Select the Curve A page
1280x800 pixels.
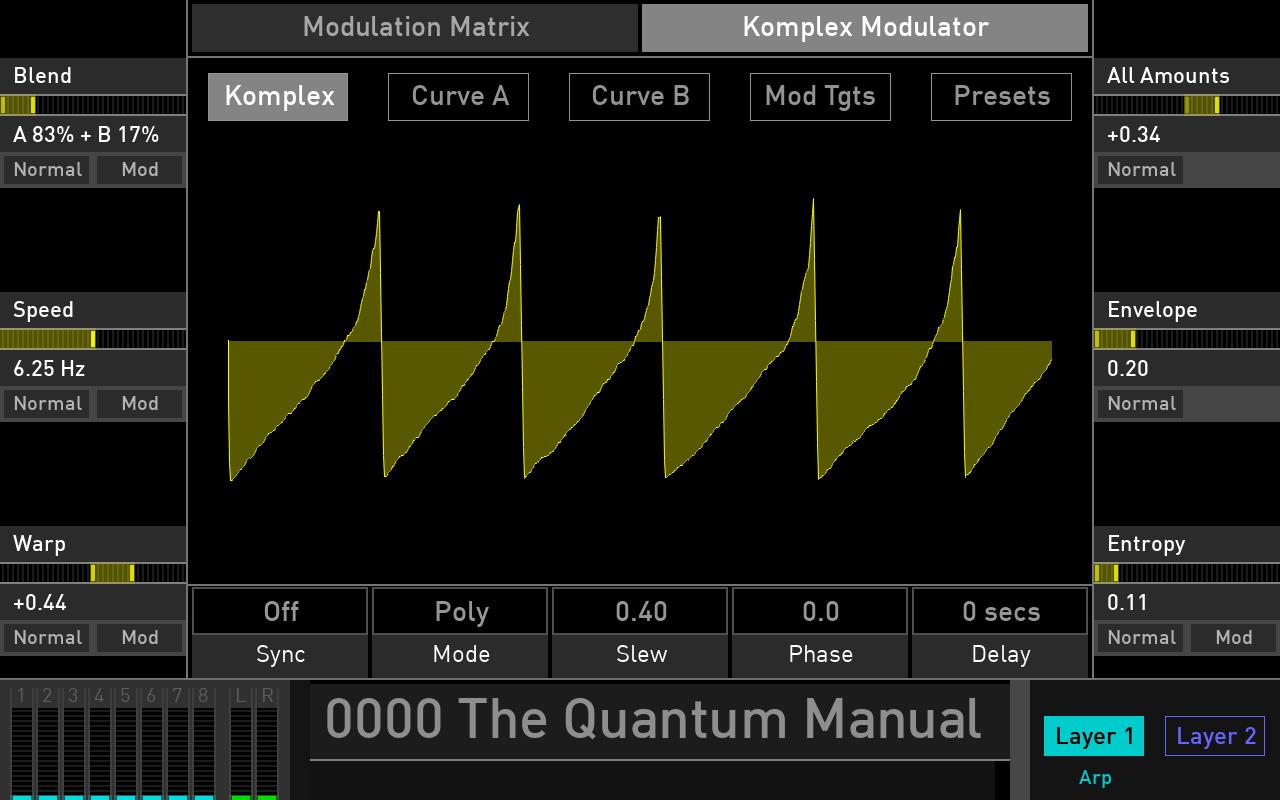tap(458, 96)
